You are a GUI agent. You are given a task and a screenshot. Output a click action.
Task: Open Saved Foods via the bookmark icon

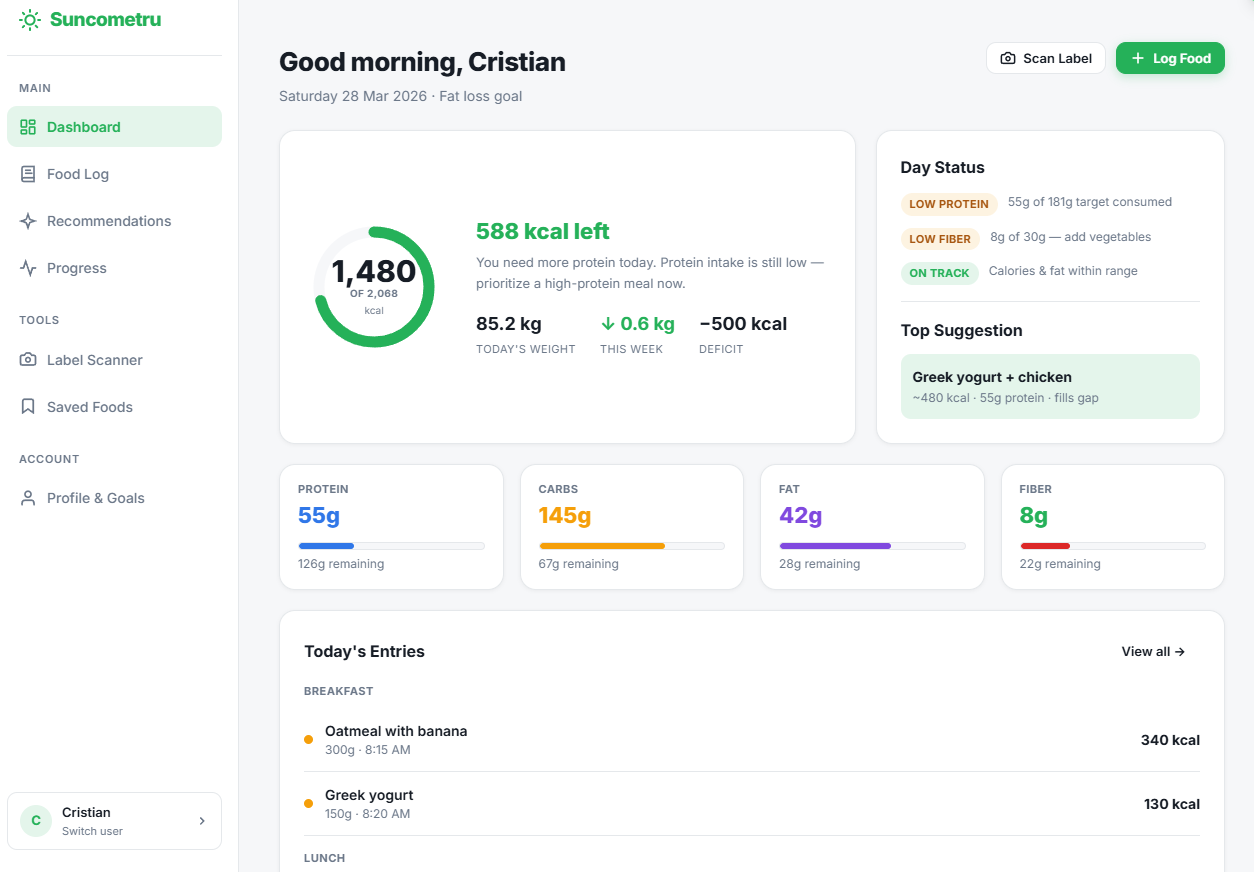point(30,406)
